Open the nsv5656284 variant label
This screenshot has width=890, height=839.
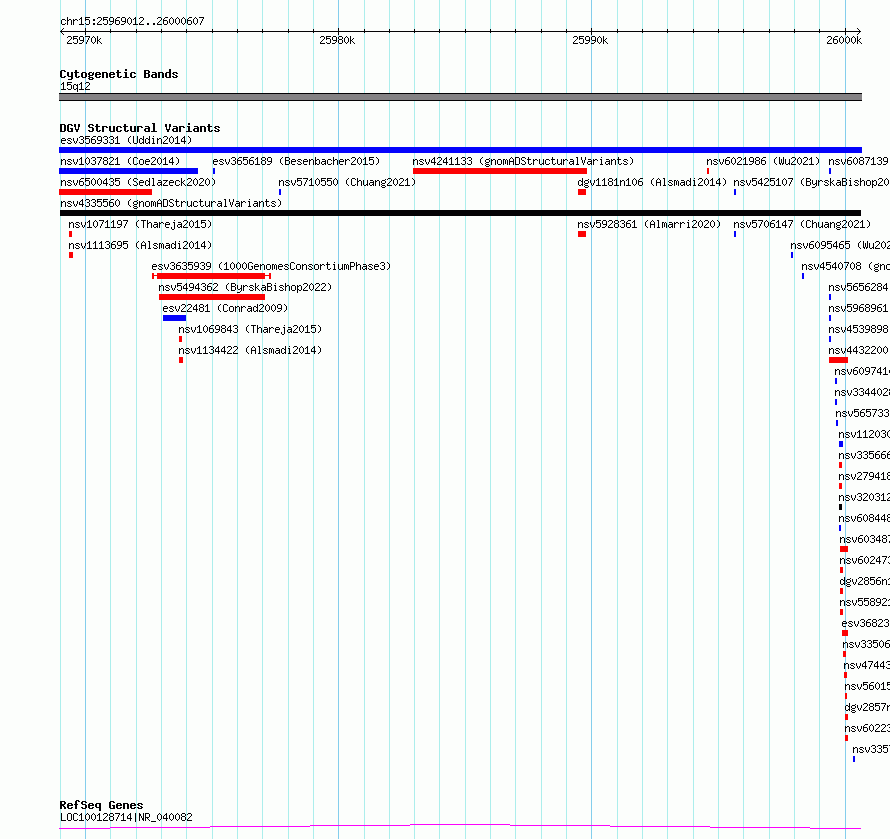(858, 287)
